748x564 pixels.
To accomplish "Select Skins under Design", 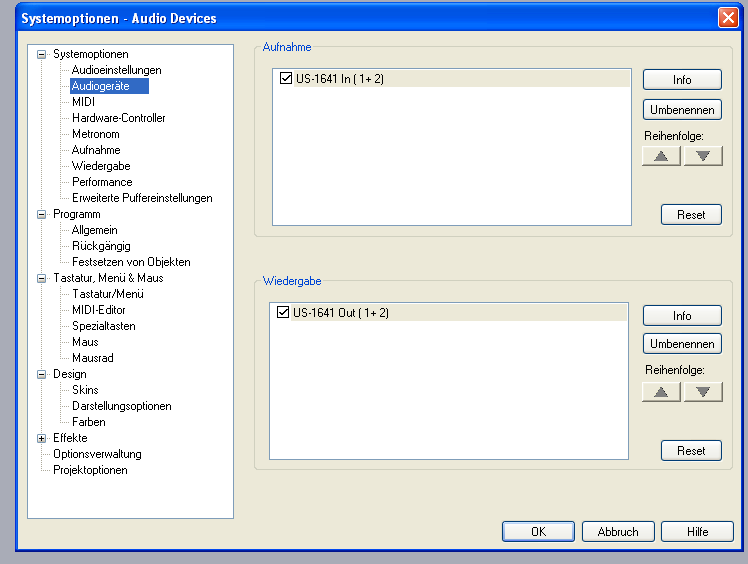I will coord(85,390).
